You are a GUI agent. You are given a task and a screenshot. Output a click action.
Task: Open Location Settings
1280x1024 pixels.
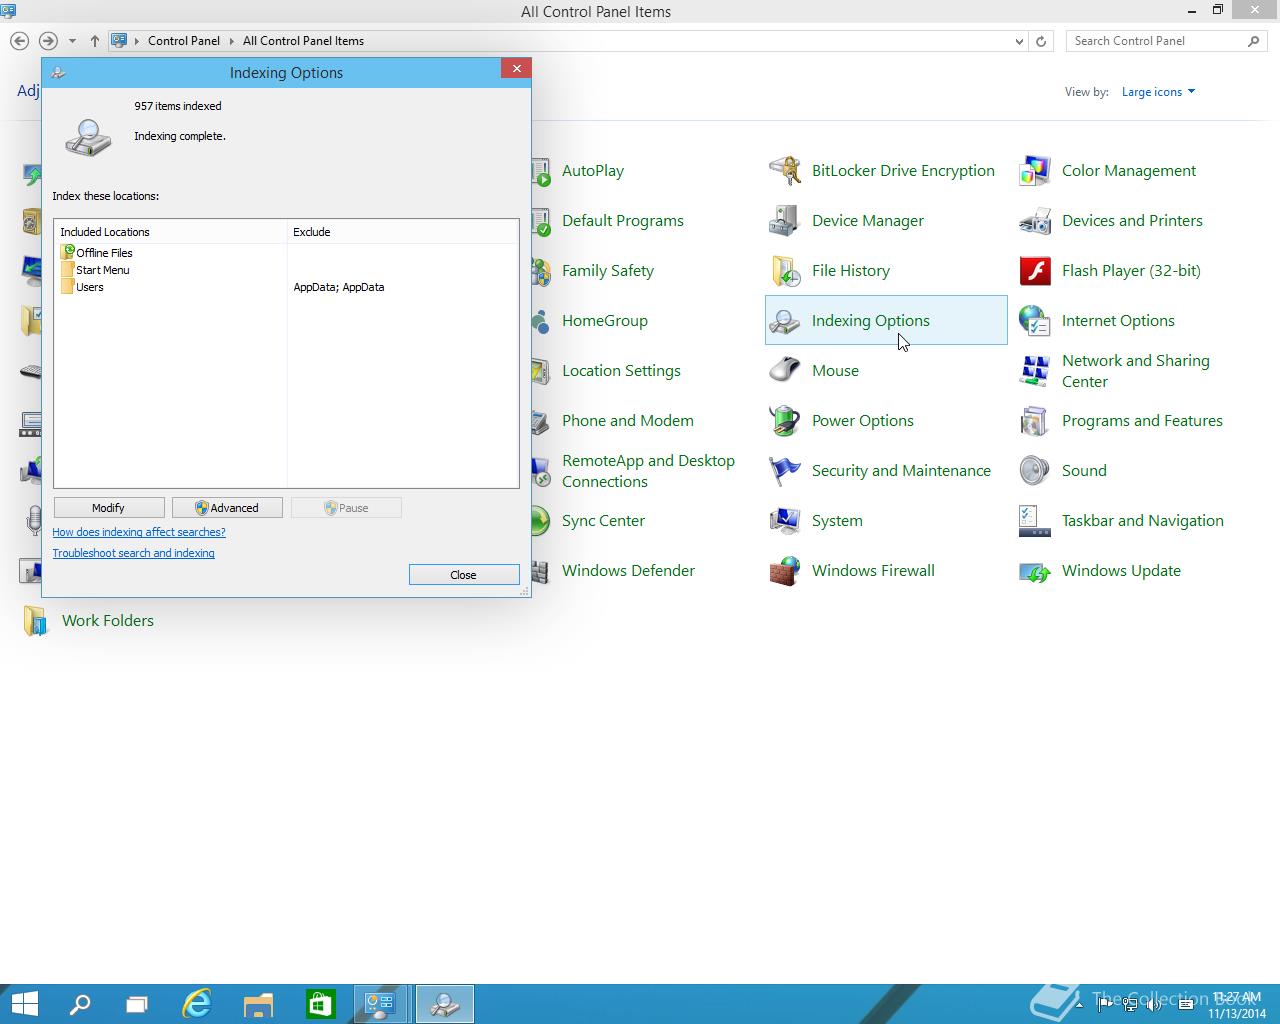621,371
